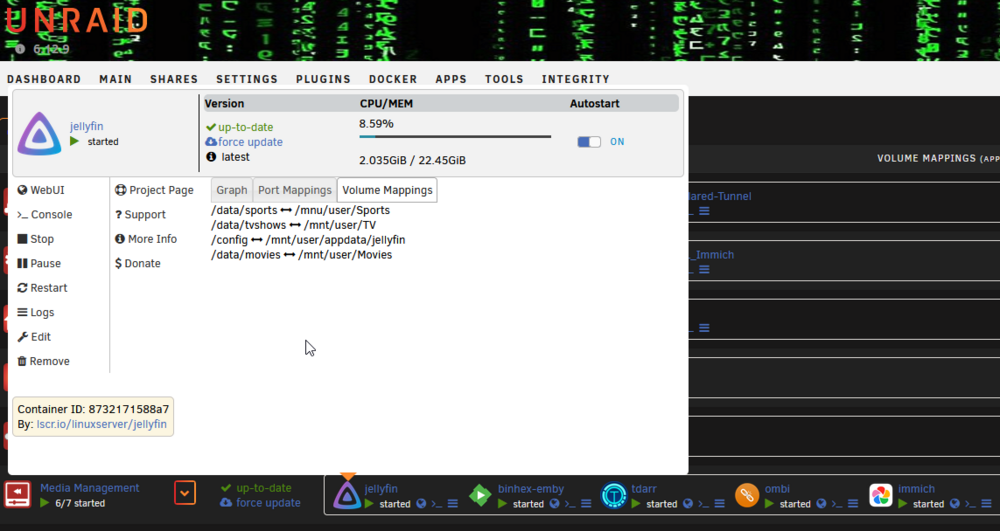This screenshot has width=1000, height=531.
Task: Open the Plugins page
Action: click(x=323, y=79)
